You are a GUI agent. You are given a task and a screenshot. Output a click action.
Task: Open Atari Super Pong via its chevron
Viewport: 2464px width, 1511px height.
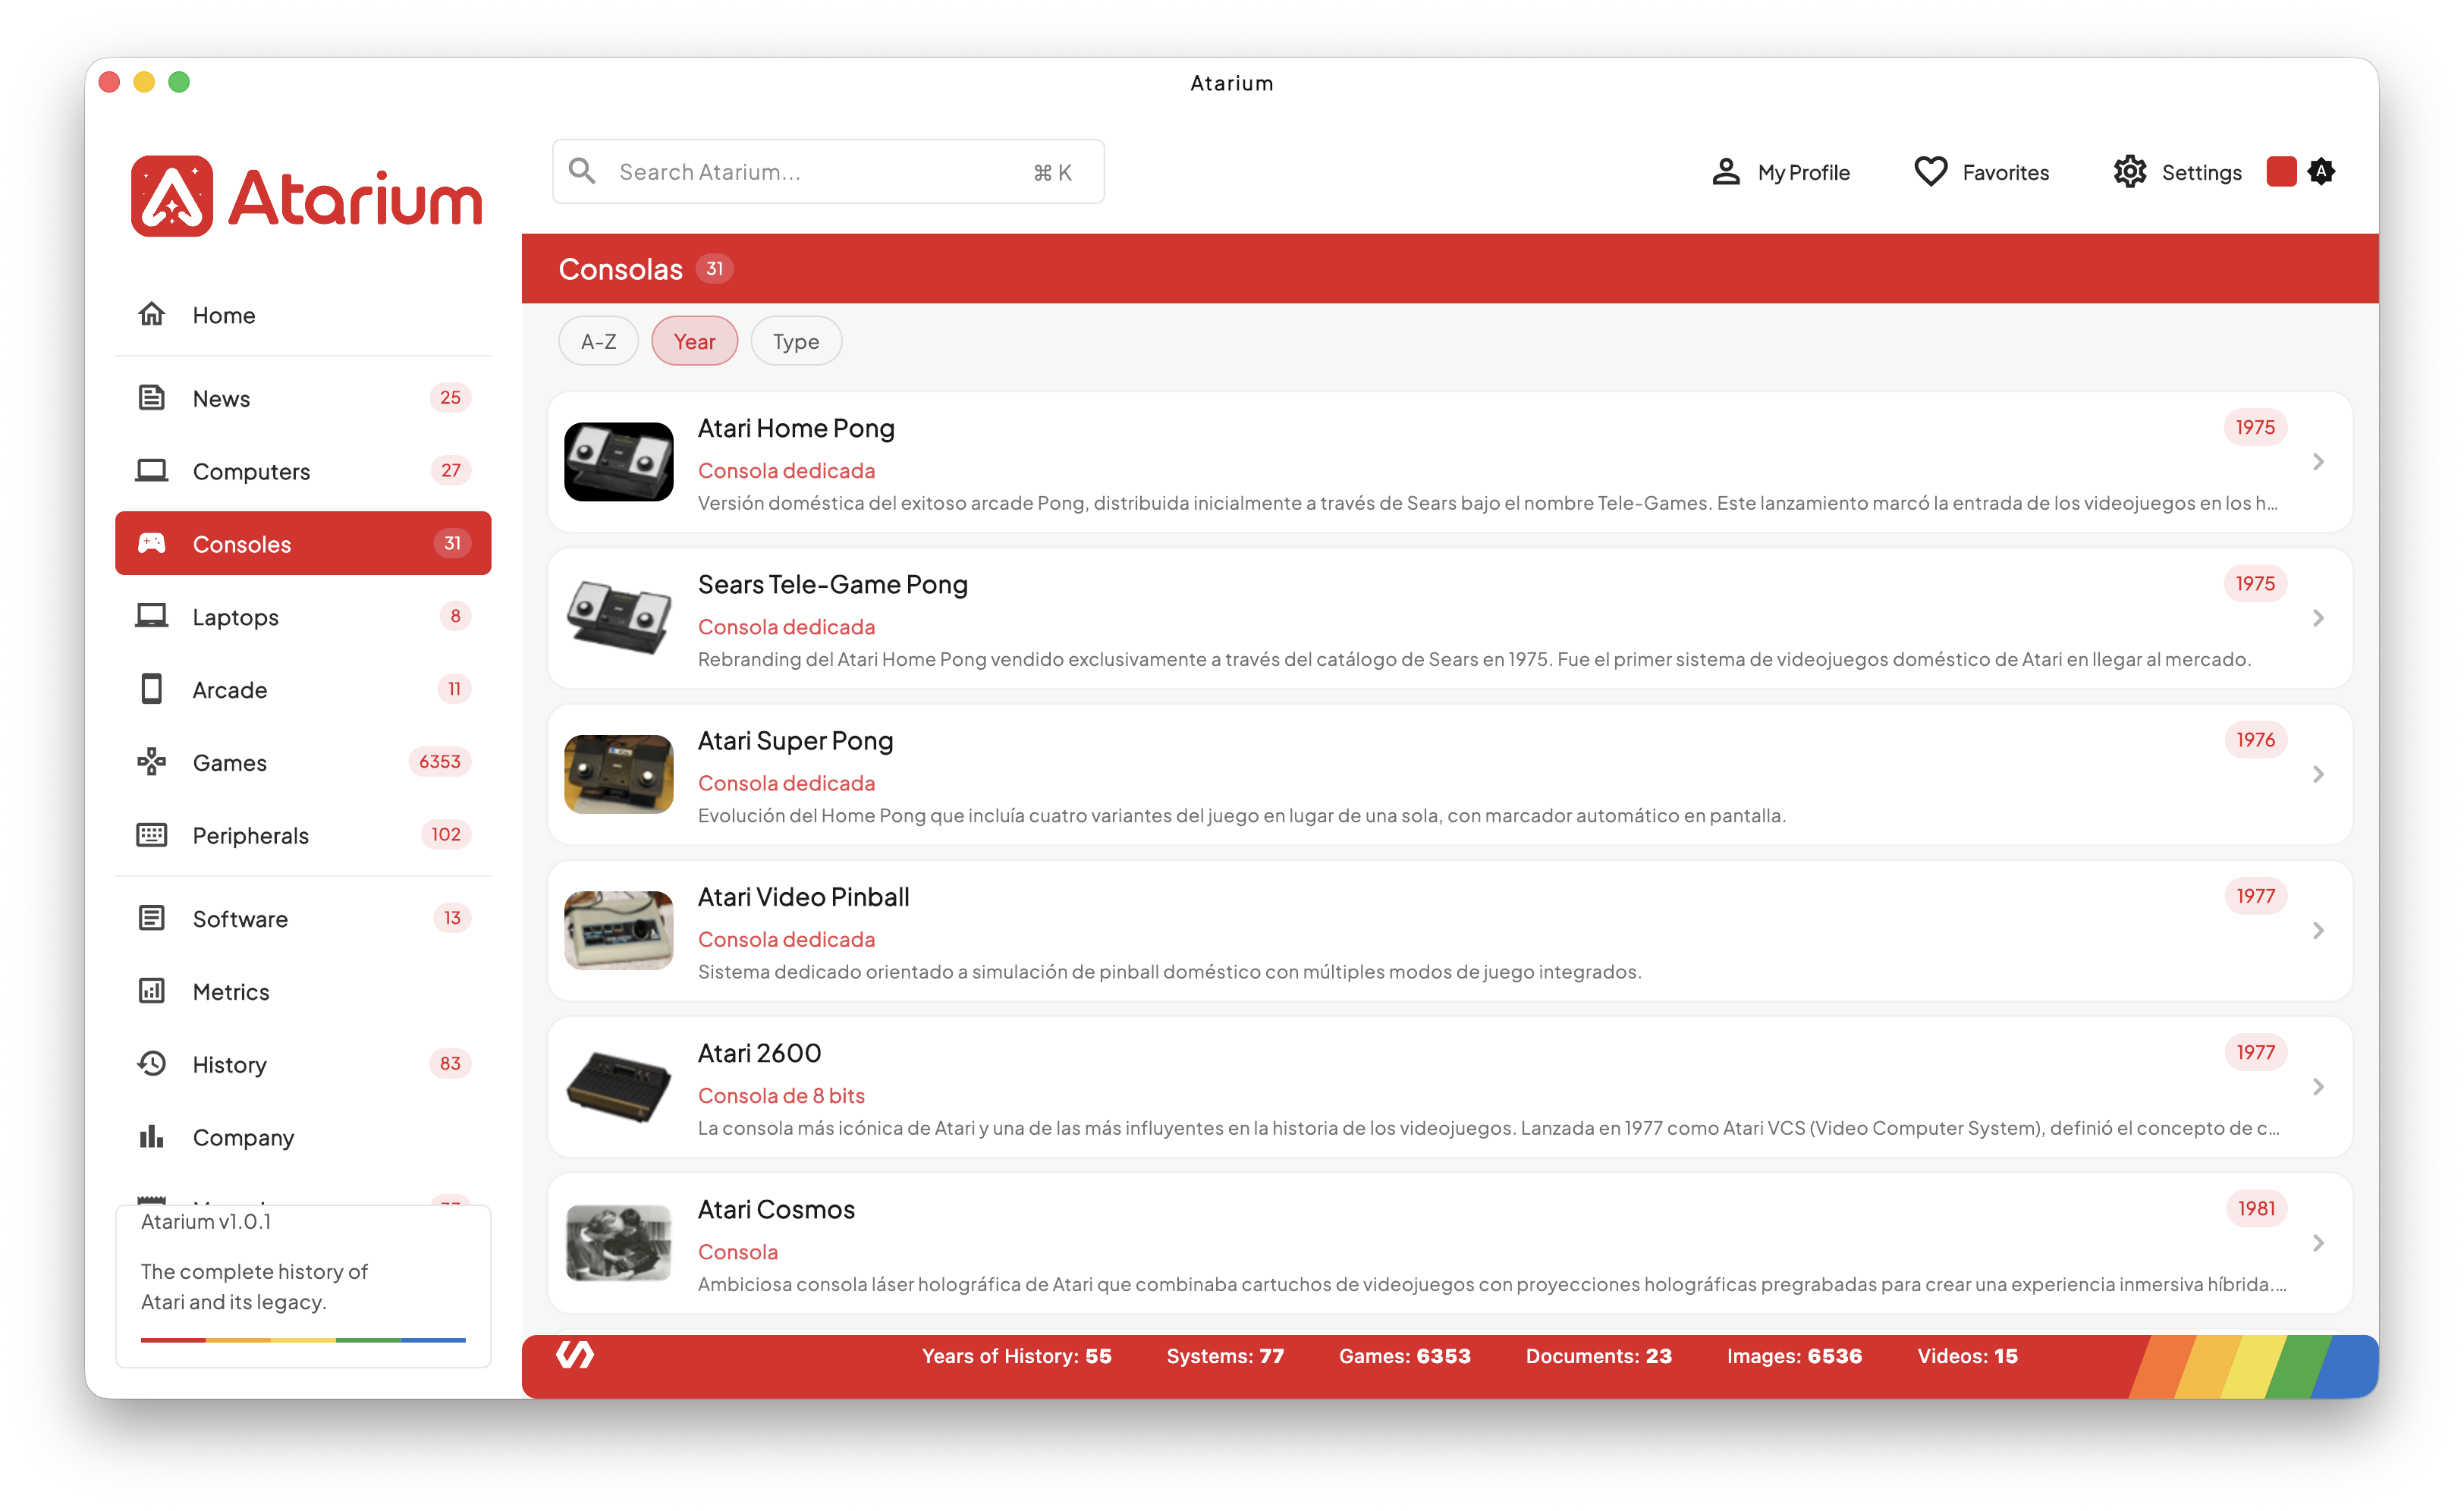click(2318, 775)
